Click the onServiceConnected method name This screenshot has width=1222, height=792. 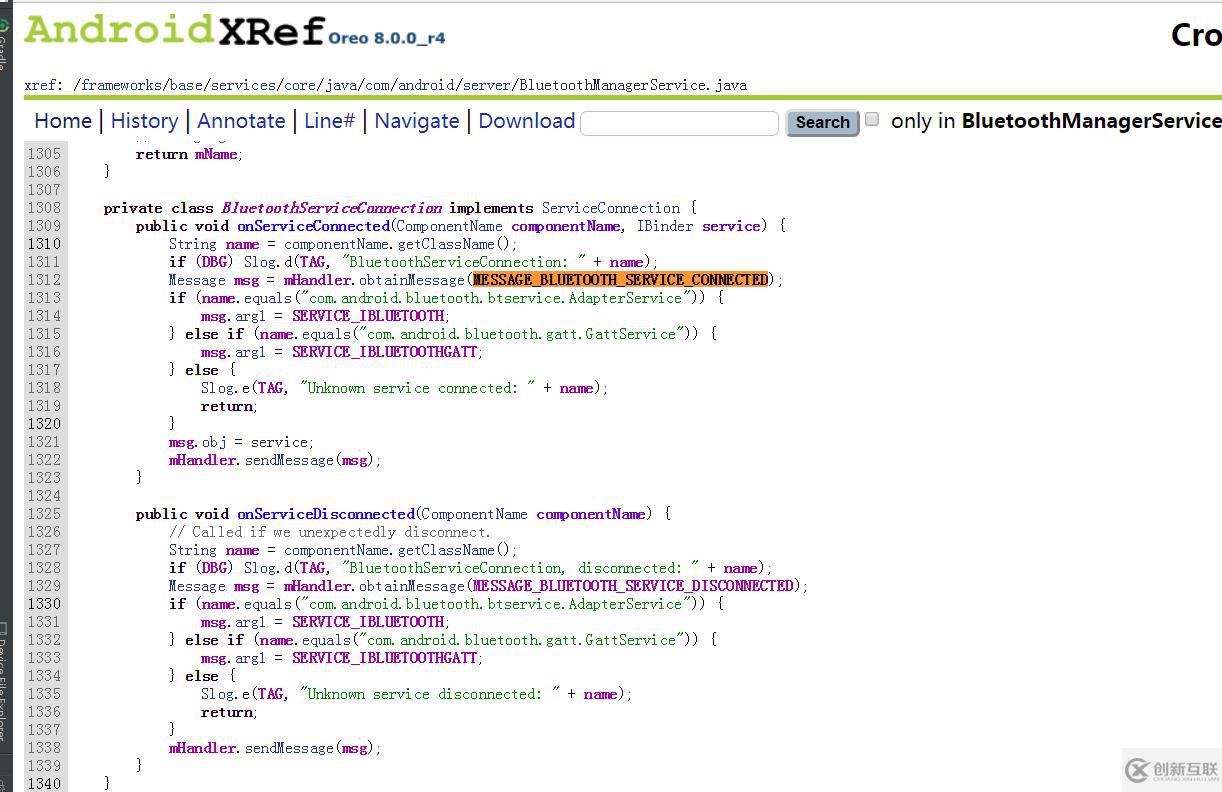(313, 226)
